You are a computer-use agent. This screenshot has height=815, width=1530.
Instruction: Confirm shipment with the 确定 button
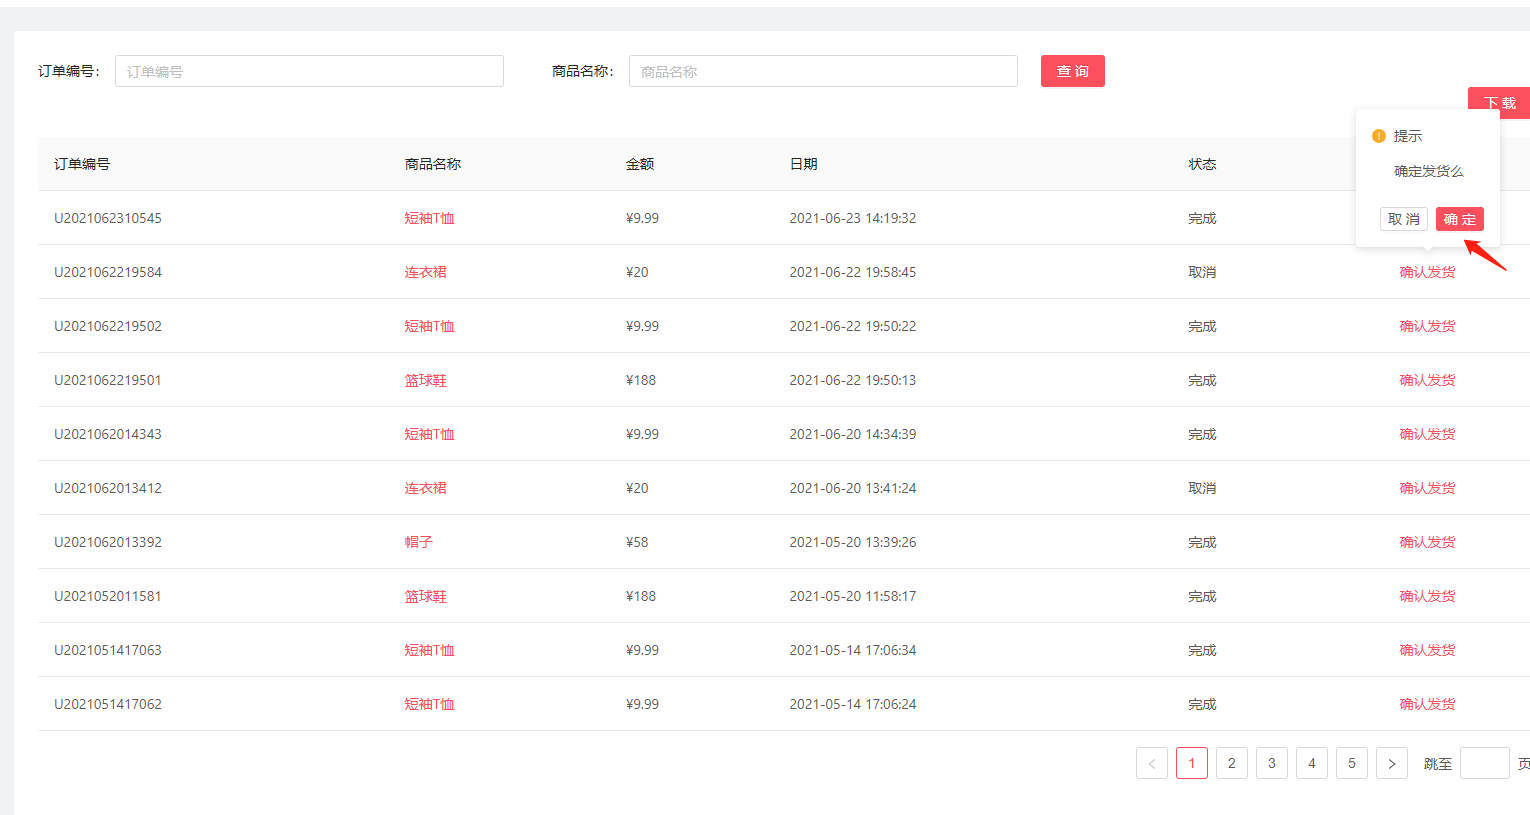[1460, 219]
